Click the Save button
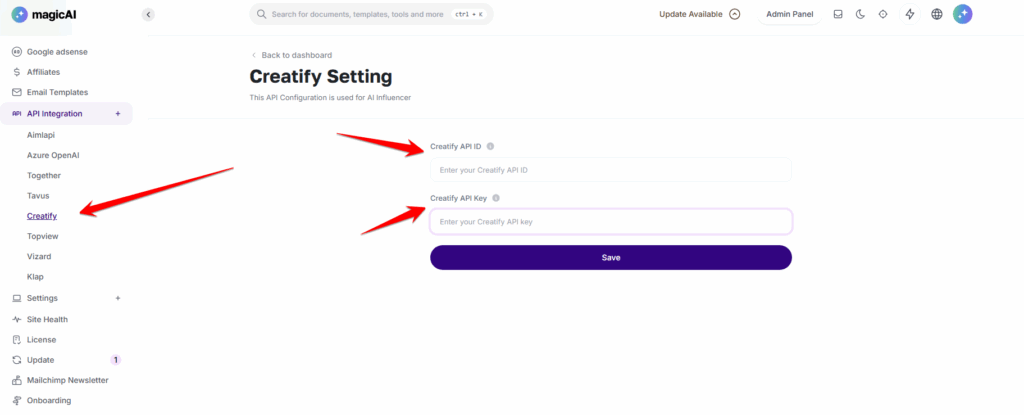 click(611, 257)
